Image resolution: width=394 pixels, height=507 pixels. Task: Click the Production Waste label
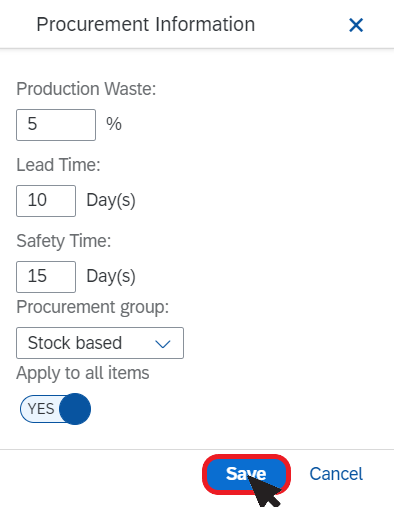pyautogui.click(x=86, y=89)
